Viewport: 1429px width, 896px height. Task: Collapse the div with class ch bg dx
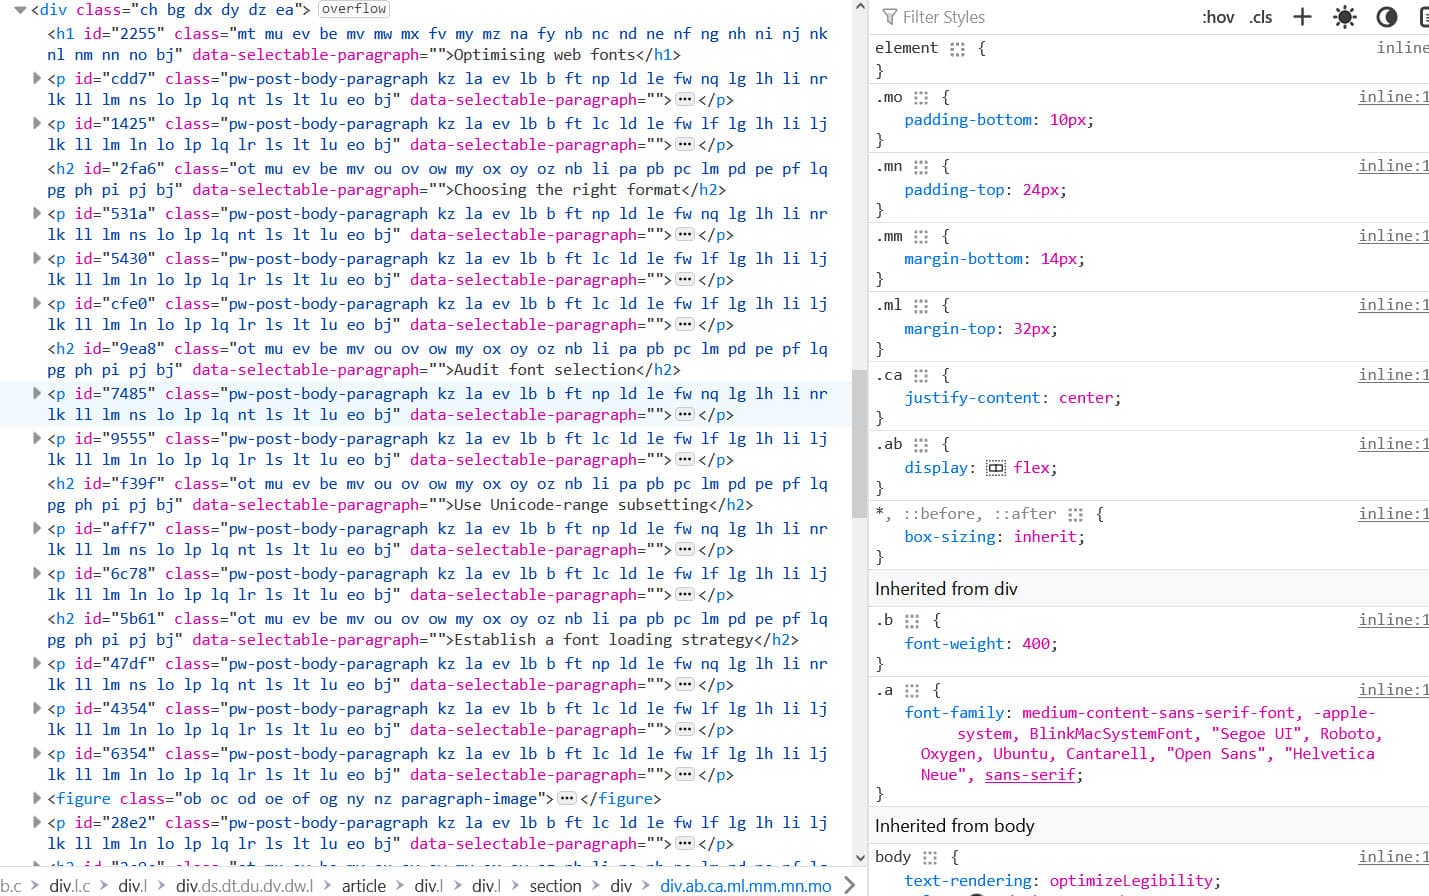(x=20, y=8)
